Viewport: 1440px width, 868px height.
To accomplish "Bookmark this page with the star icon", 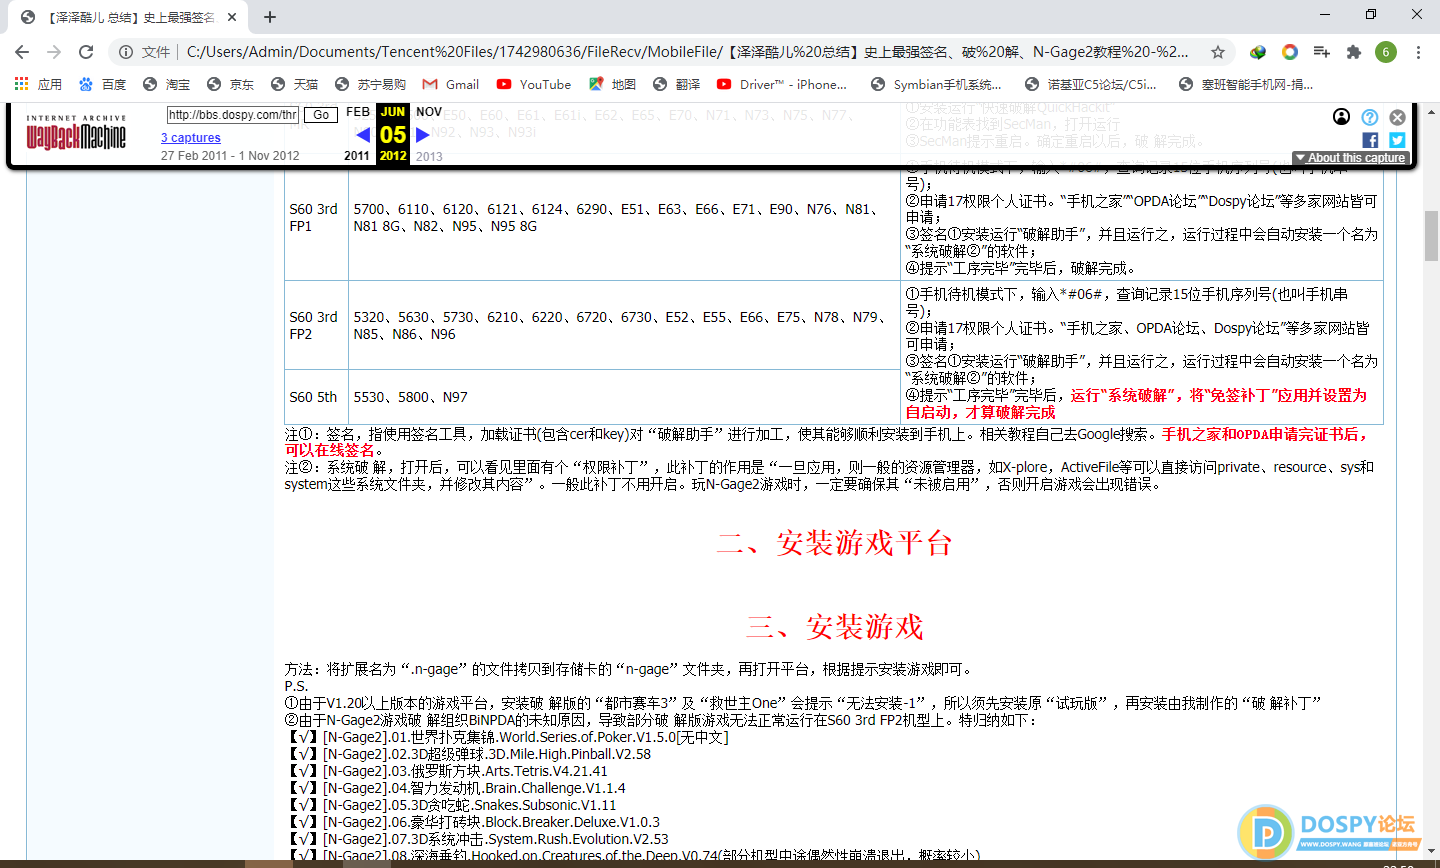I will tap(1217, 52).
